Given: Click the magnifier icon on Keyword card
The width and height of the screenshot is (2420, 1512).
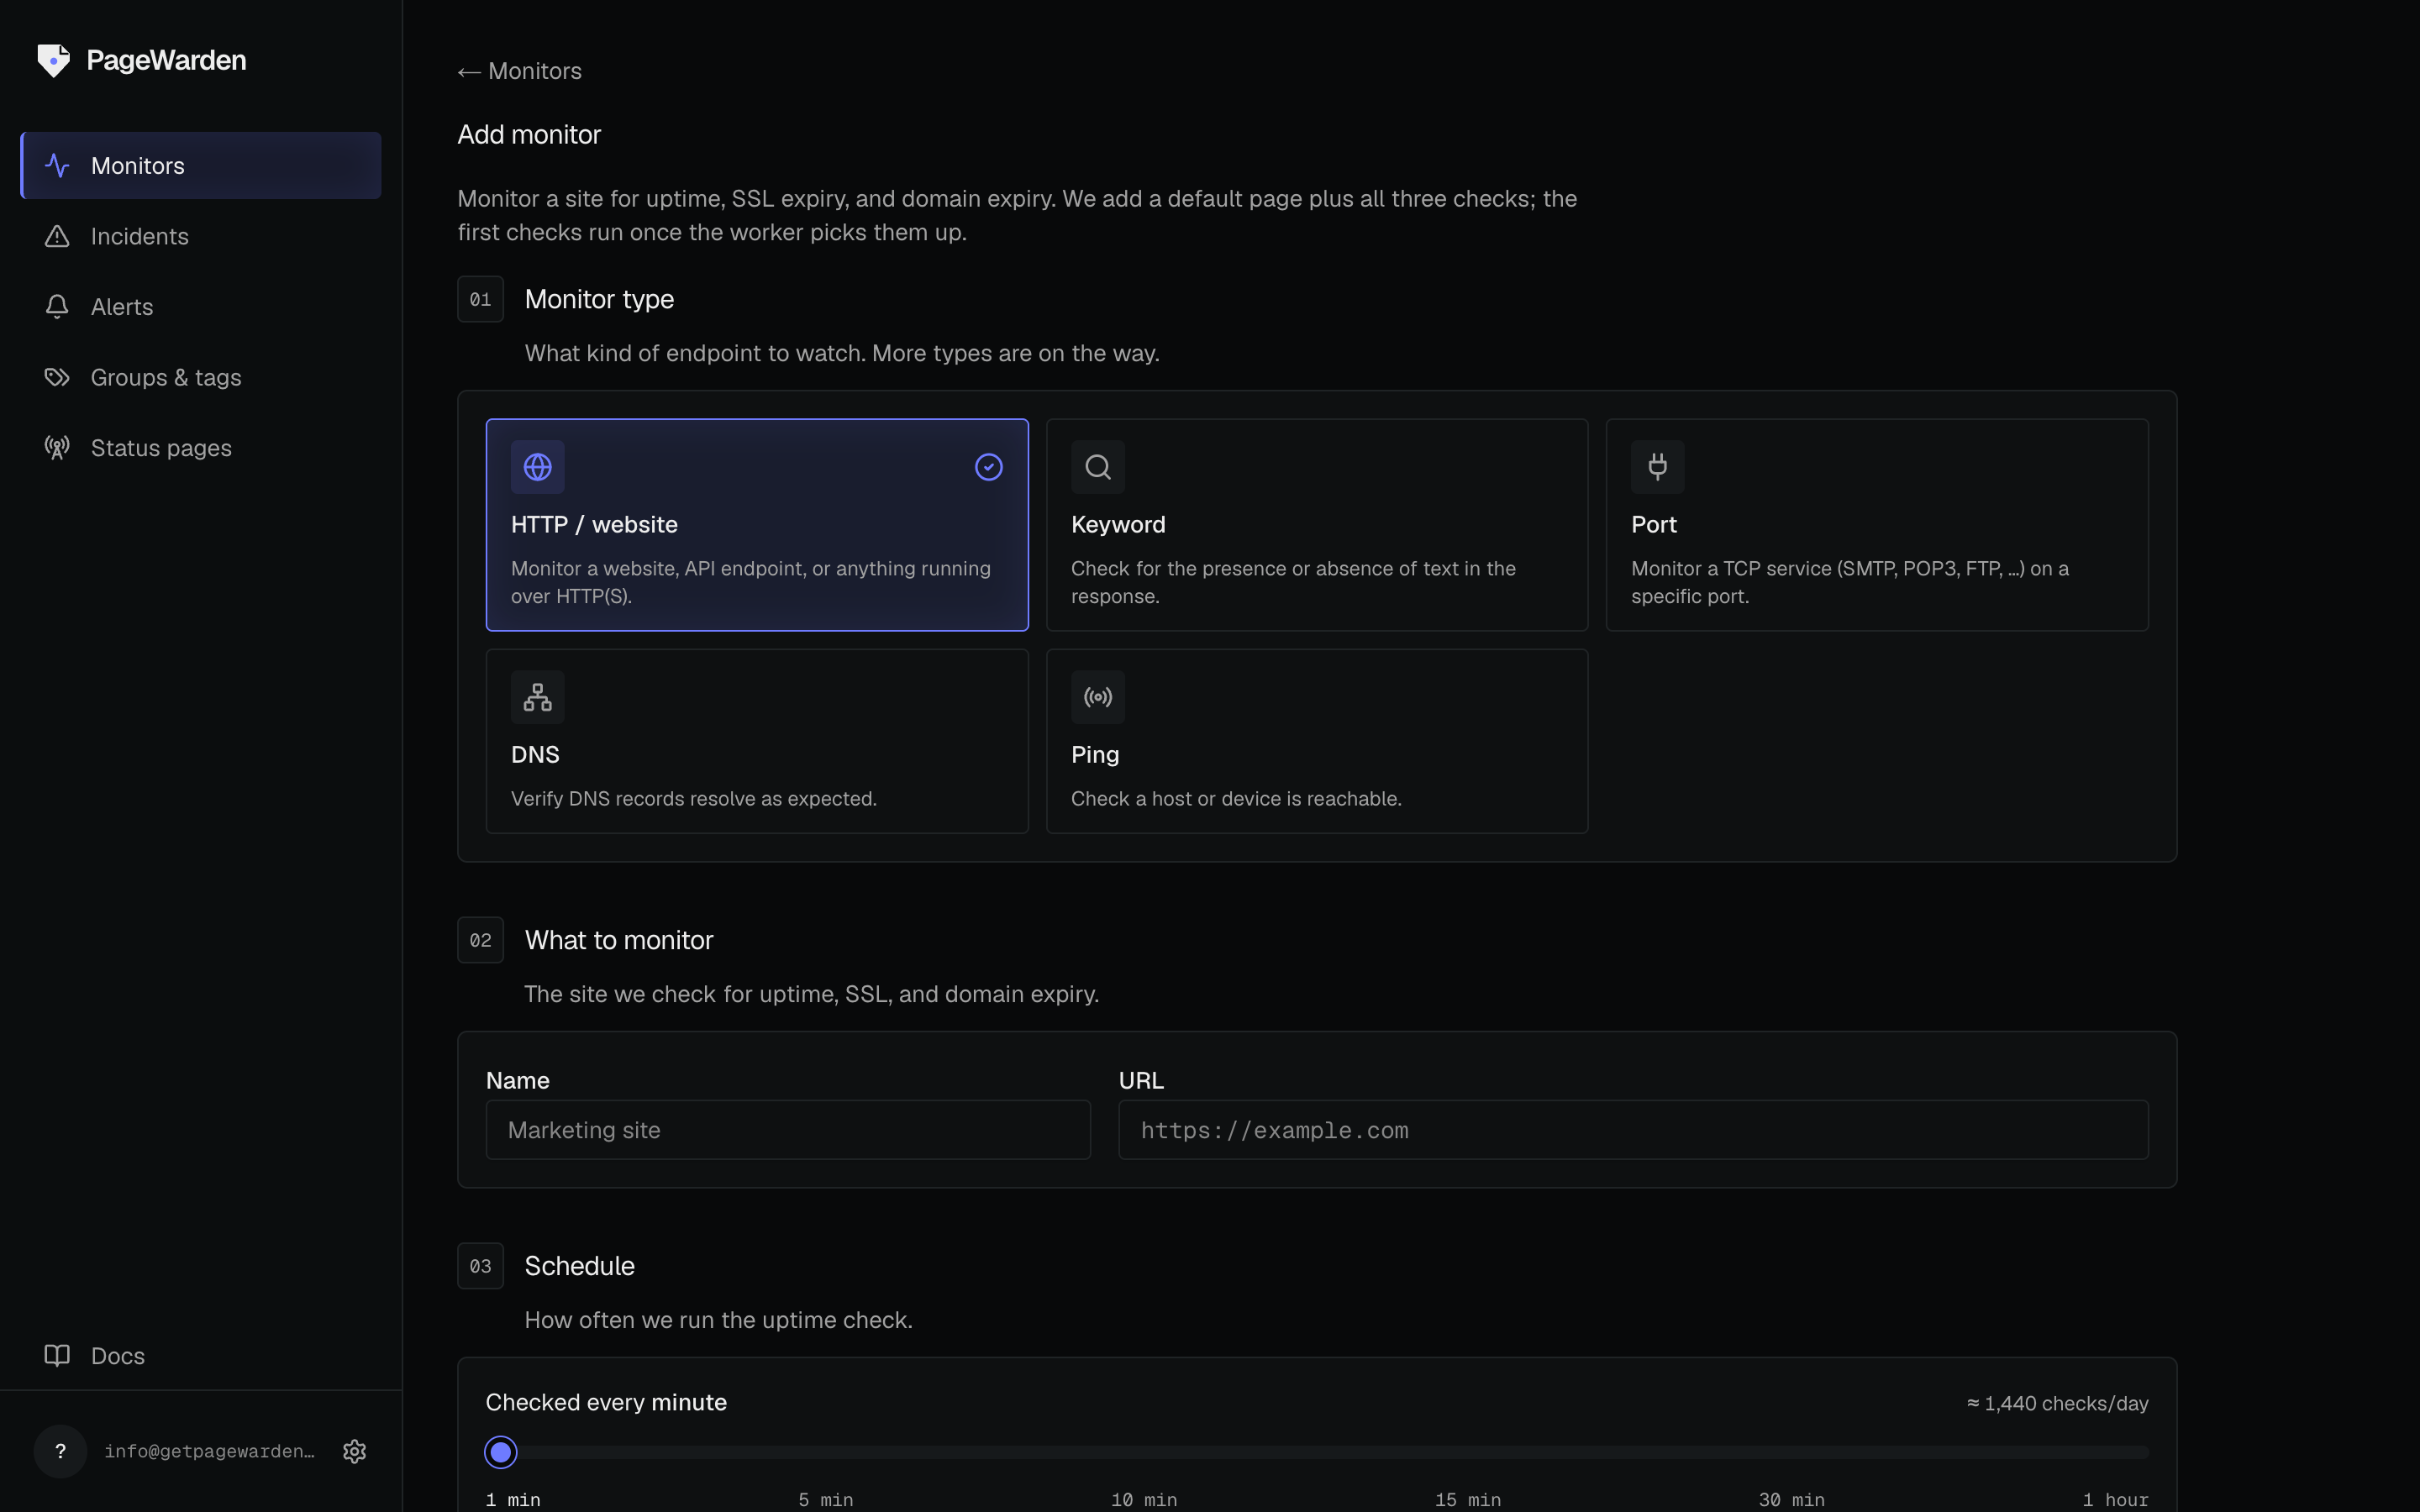Looking at the screenshot, I should [x=1098, y=467].
